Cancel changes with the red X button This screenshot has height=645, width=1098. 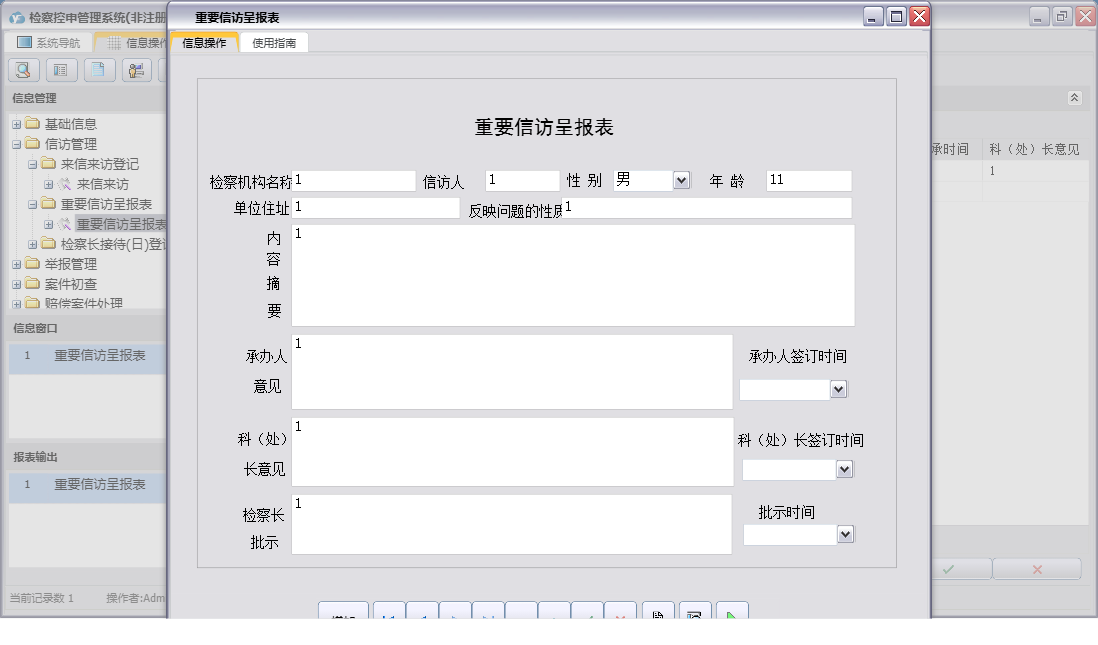click(x=1037, y=568)
